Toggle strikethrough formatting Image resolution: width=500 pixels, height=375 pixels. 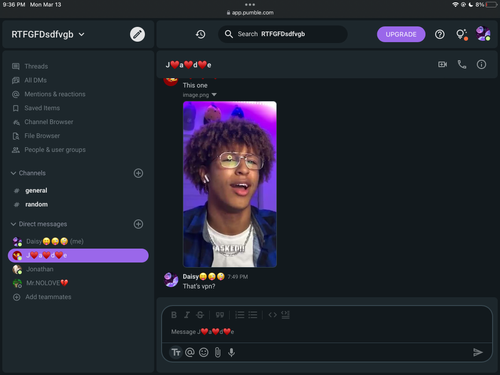click(x=200, y=315)
